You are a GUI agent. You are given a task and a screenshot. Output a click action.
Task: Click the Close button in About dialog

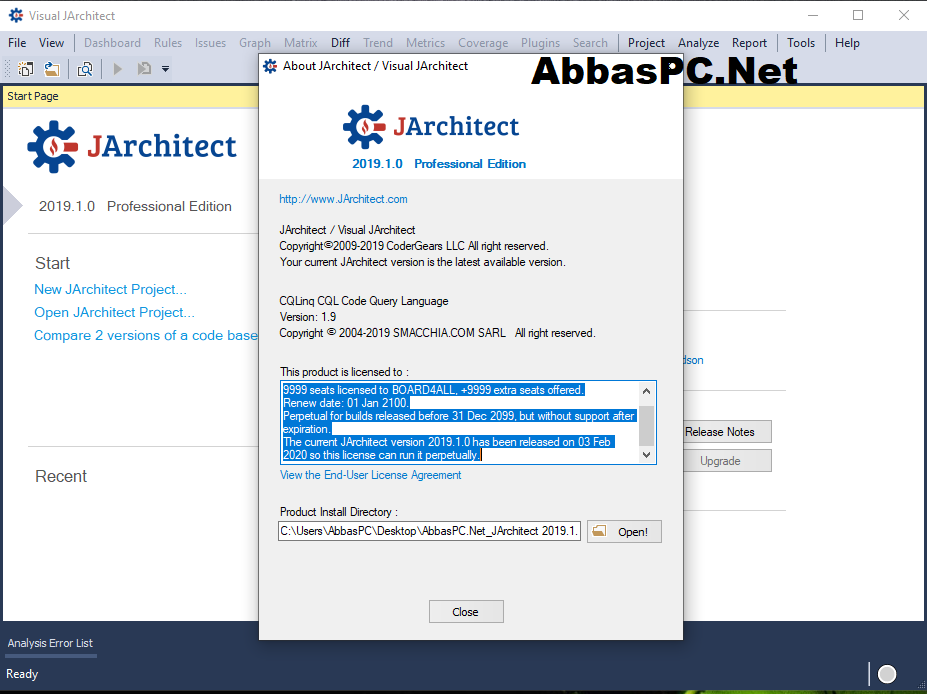pyautogui.click(x=466, y=612)
